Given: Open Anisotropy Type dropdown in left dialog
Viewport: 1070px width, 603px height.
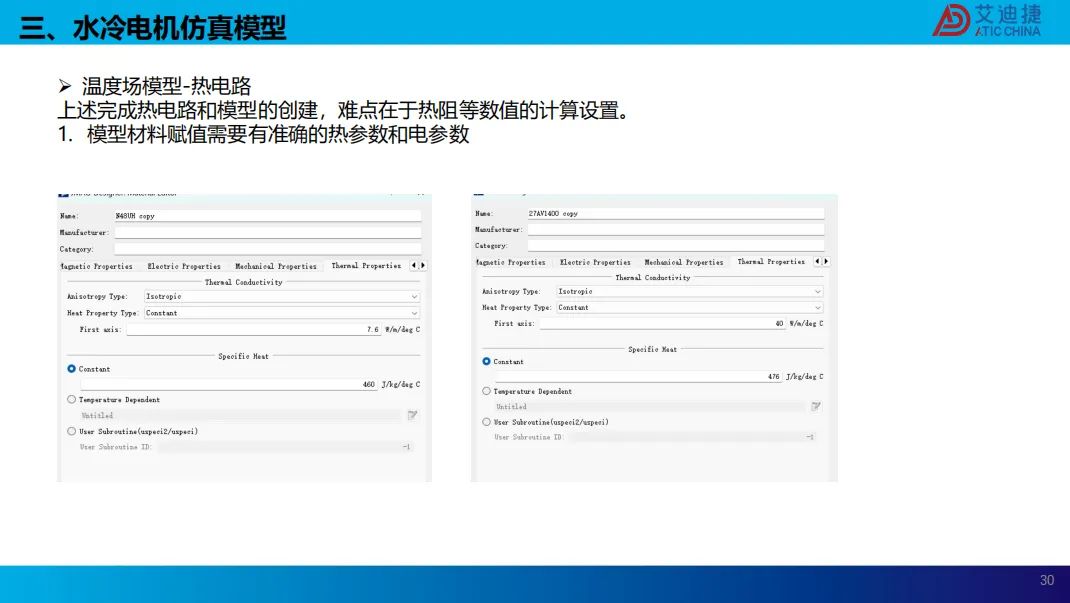Looking at the screenshot, I should click(x=282, y=297).
